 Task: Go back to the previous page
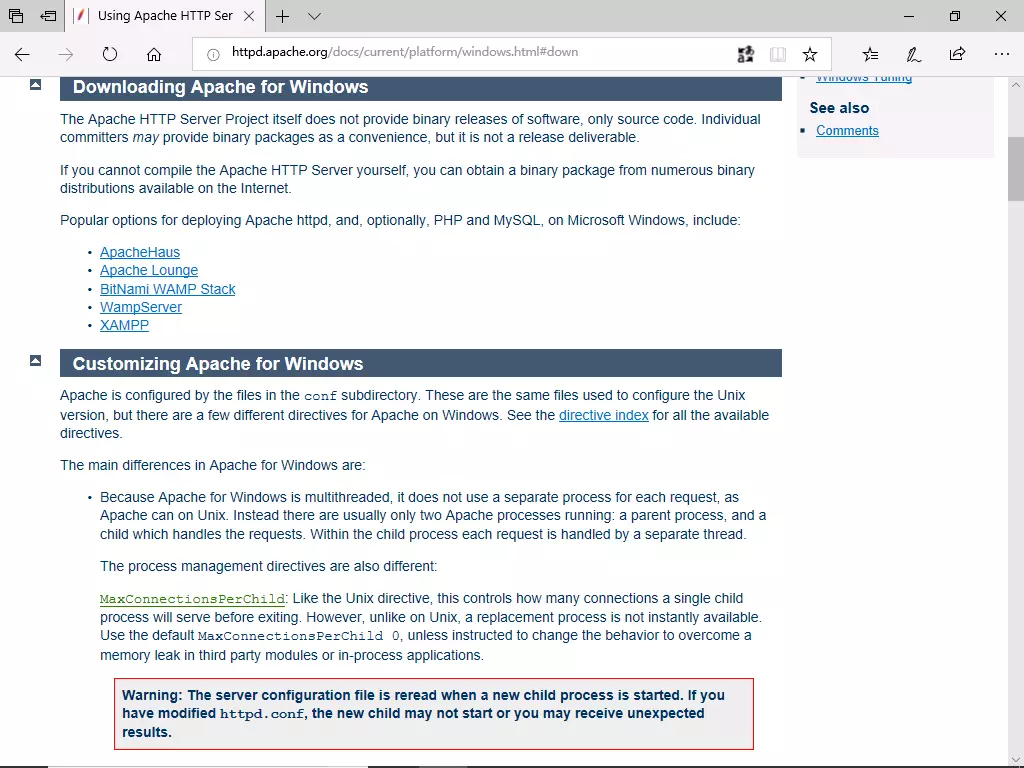[22, 54]
